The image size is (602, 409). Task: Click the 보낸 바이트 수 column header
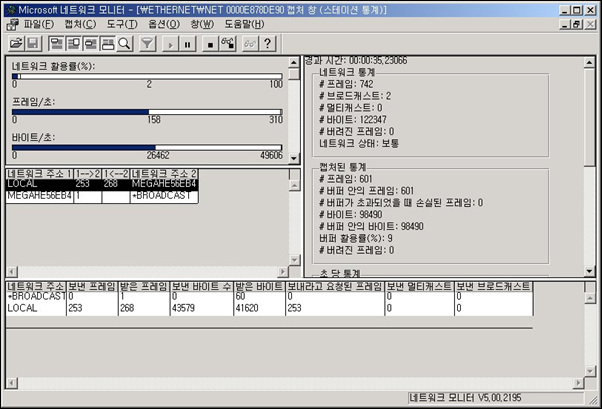(x=202, y=286)
